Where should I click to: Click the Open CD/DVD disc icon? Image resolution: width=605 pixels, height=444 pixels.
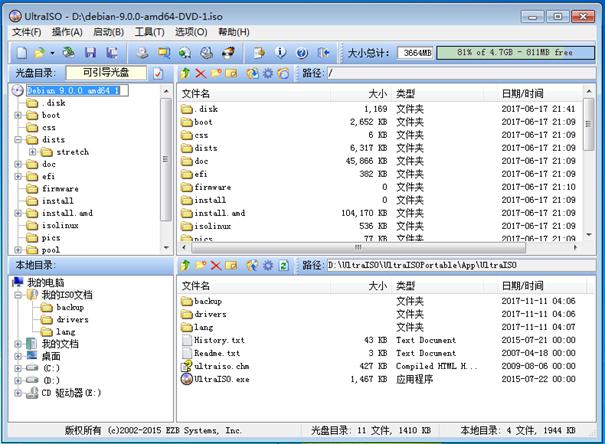pos(69,52)
